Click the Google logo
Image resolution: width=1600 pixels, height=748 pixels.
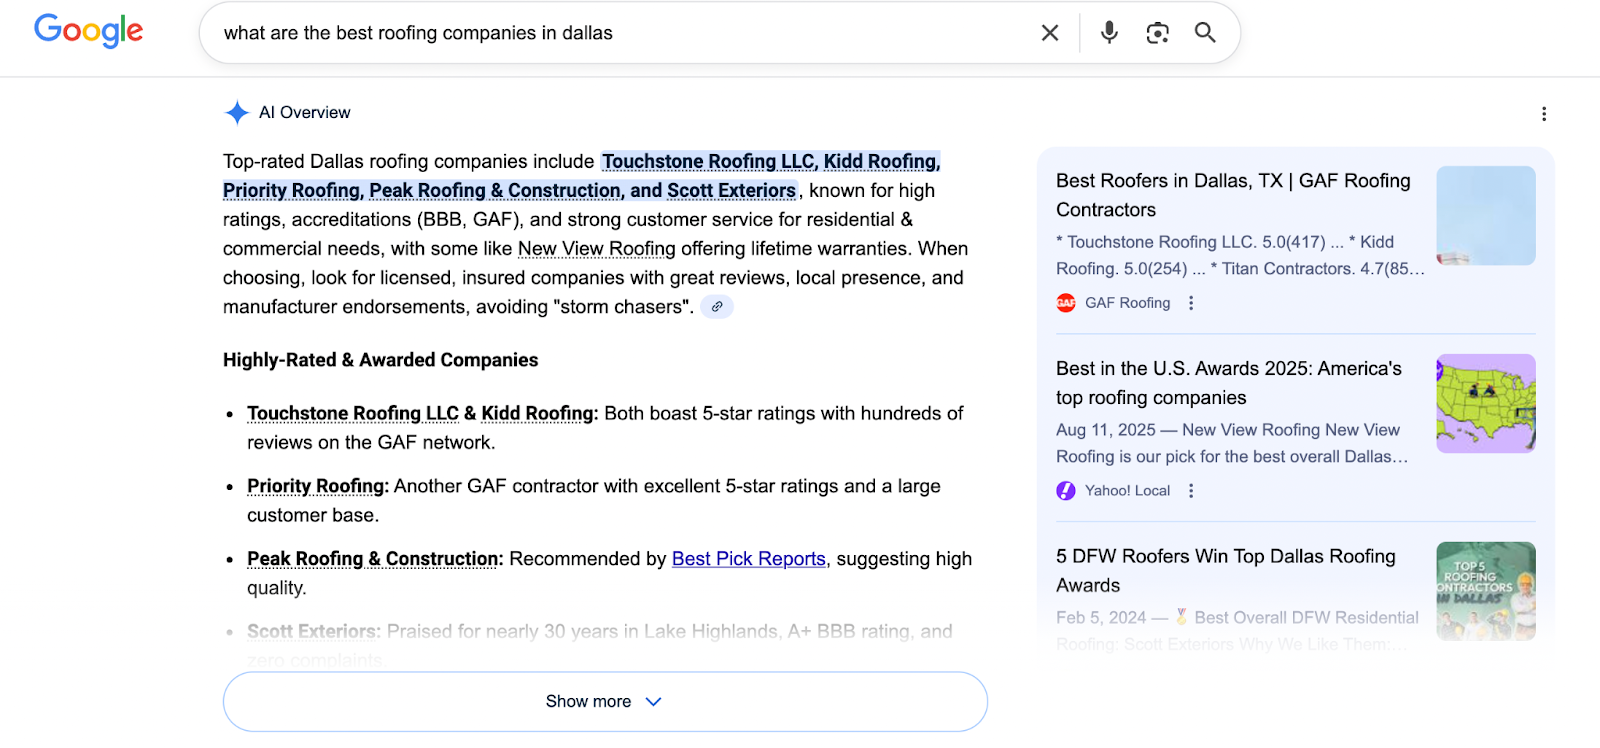click(x=89, y=31)
